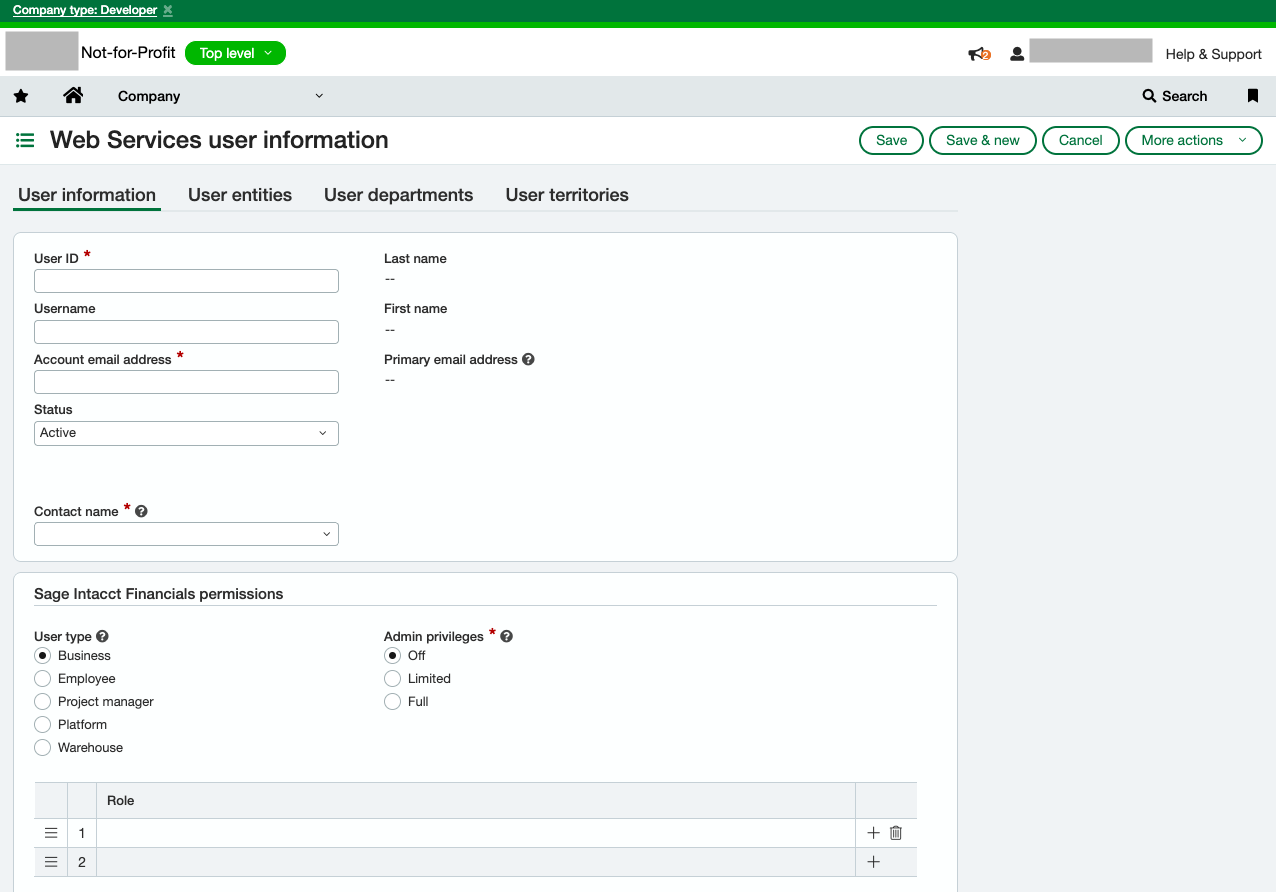Click the Save button

pos(891,140)
